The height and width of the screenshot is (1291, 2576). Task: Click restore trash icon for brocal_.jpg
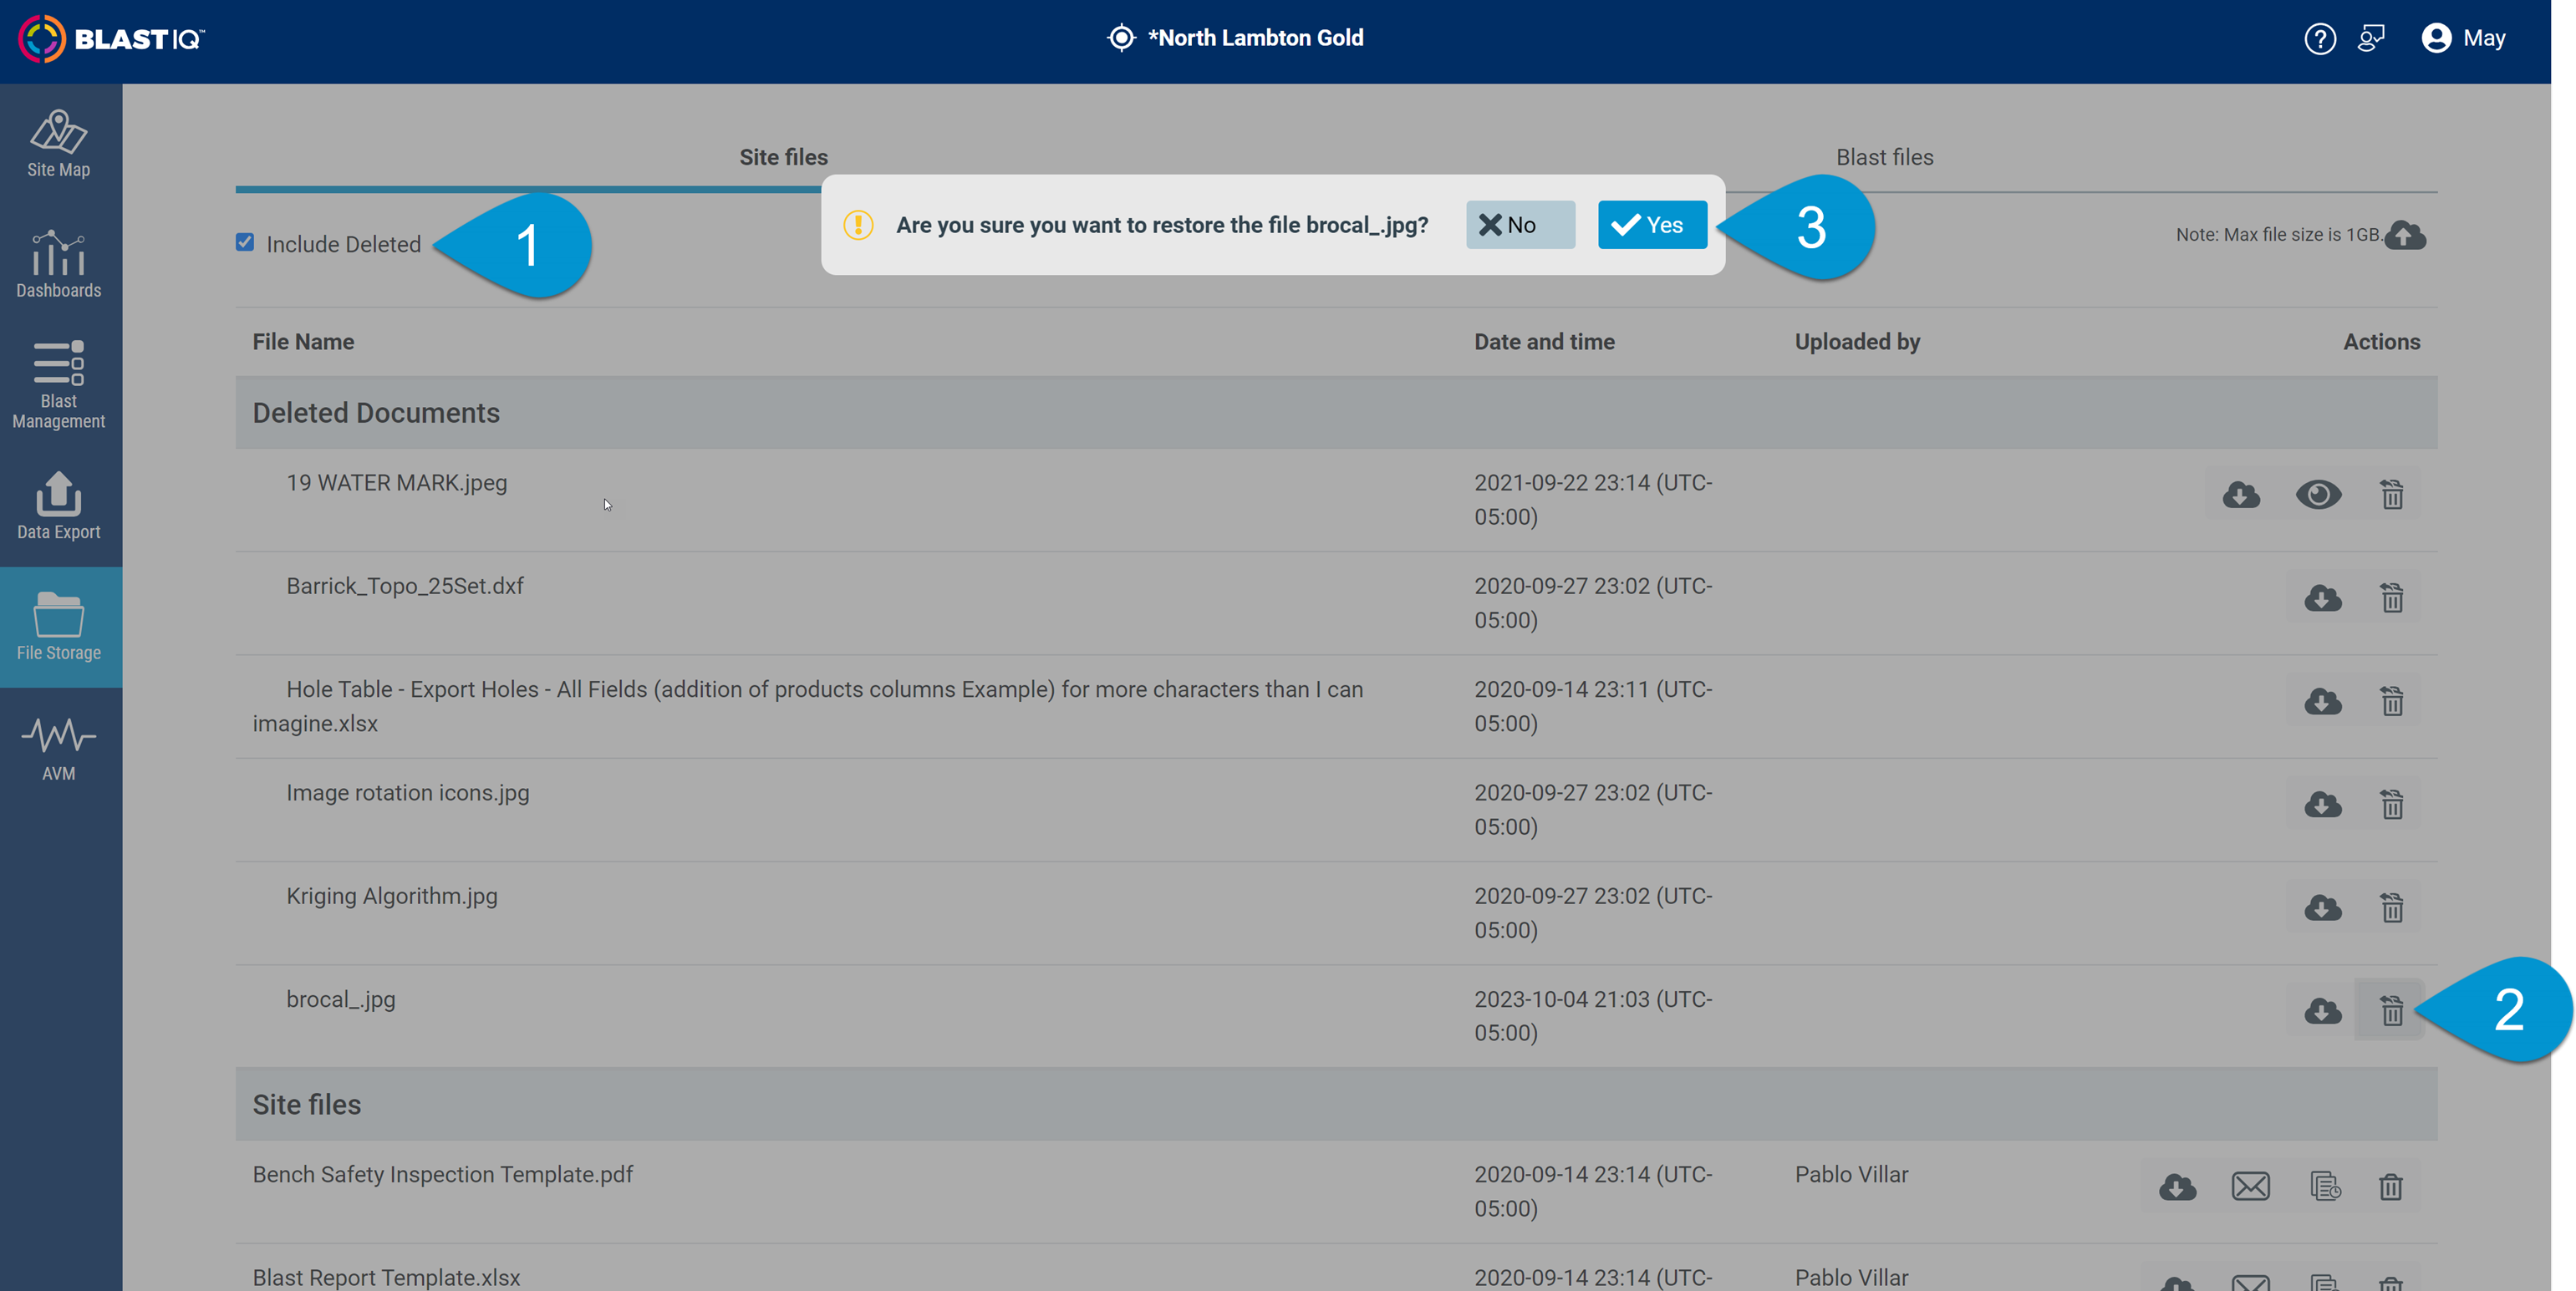pyautogui.click(x=2391, y=1011)
